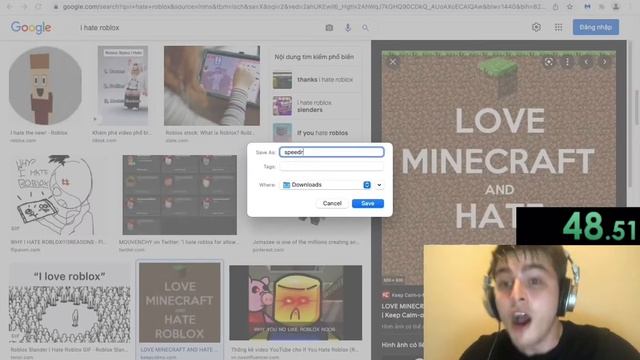Click the Save As filename field
The image size is (640, 360).
click(x=331, y=152)
